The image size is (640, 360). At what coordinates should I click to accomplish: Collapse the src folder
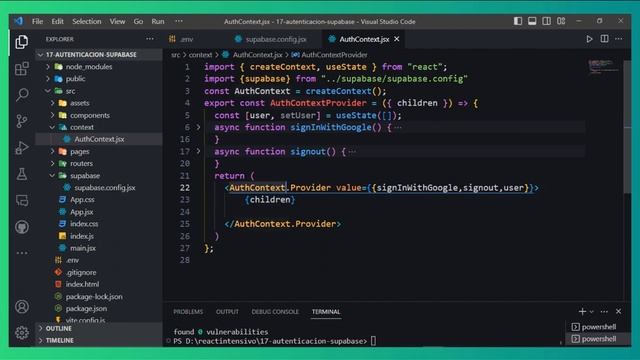pos(47,91)
